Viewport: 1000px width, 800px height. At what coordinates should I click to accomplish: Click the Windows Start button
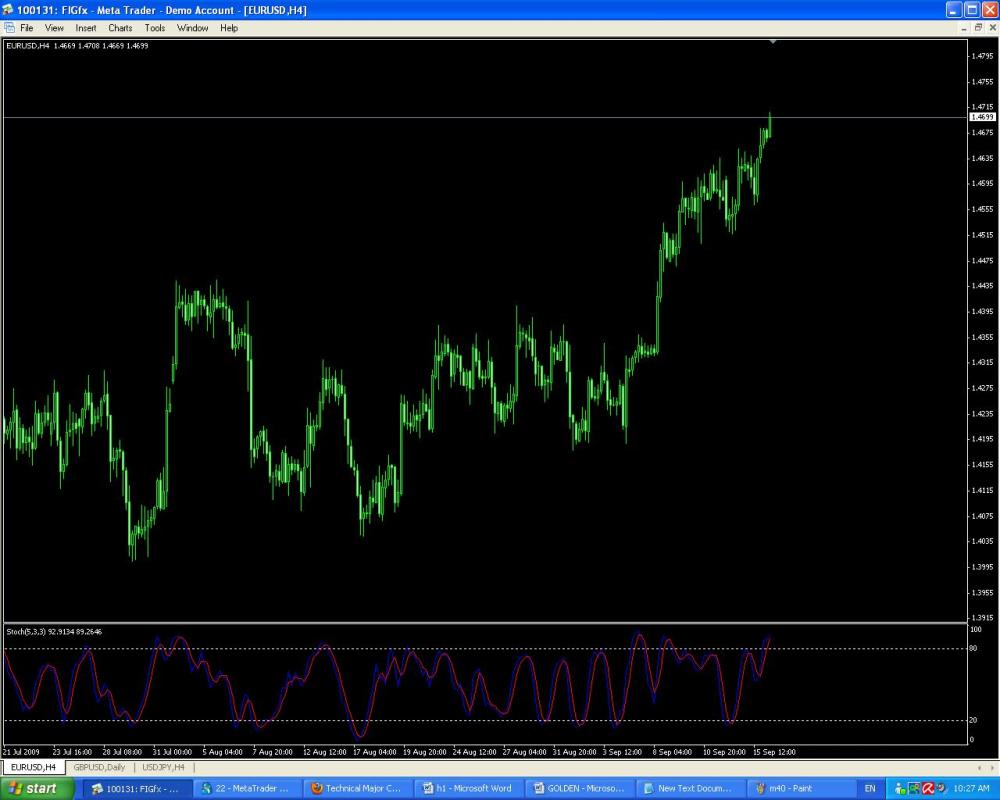coord(37,788)
